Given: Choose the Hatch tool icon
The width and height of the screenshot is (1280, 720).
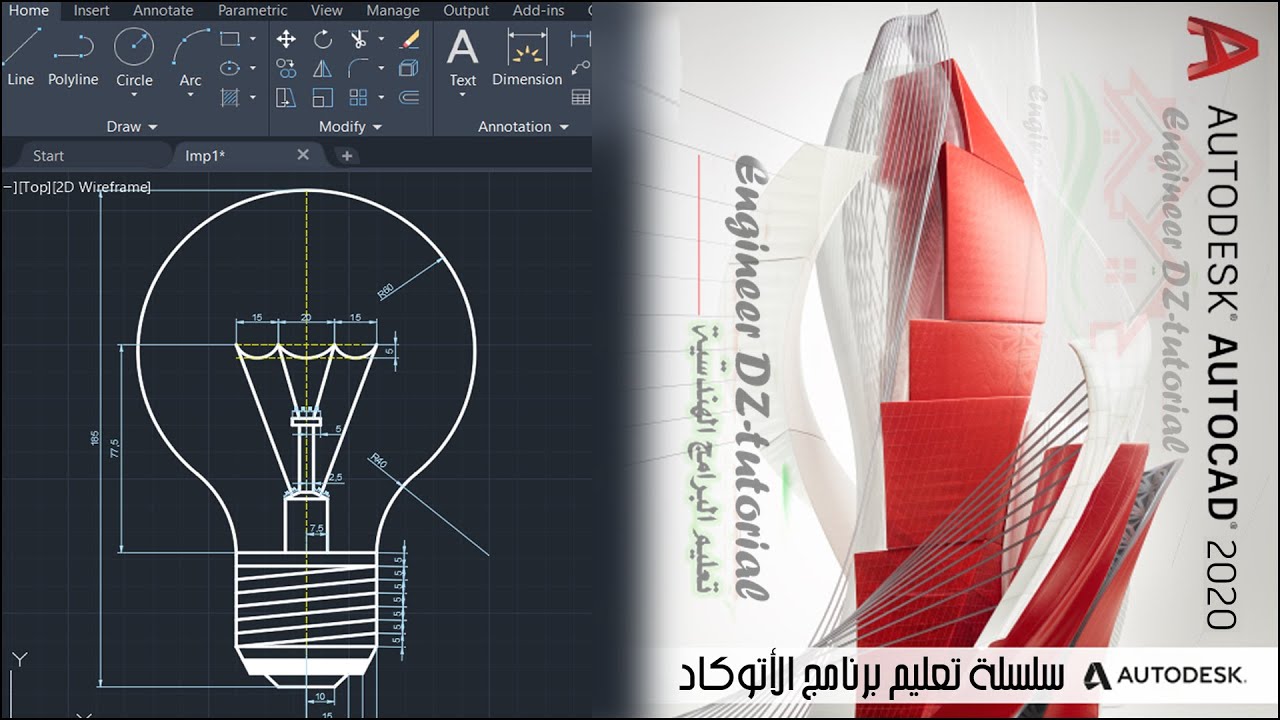Looking at the screenshot, I should (230, 97).
